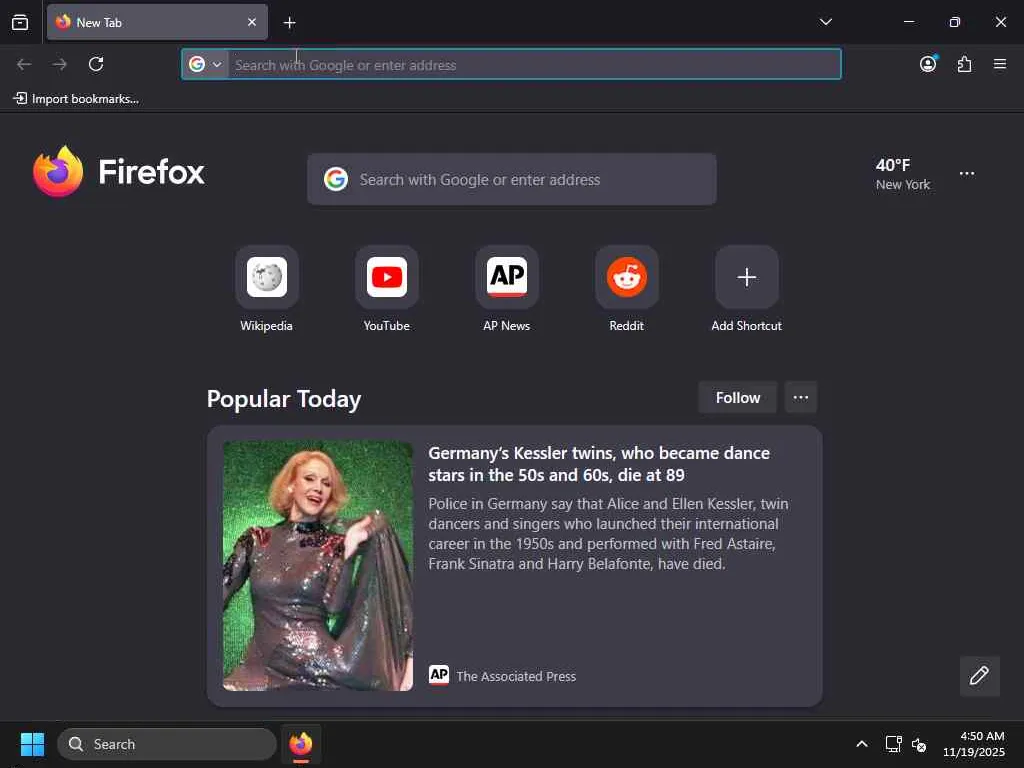
Task: Click the taskbar Search box
Action: click(167, 744)
